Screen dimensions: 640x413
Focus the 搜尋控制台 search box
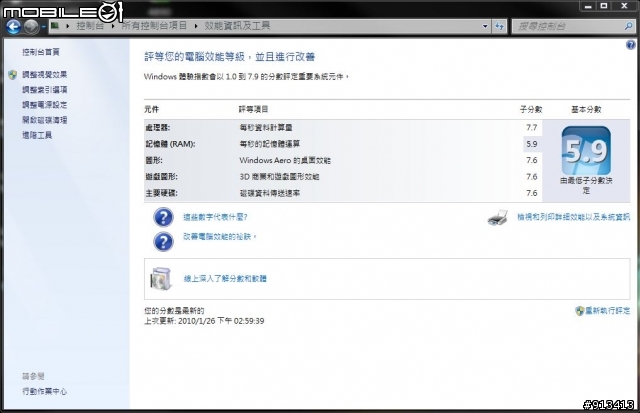click(567, 27)
